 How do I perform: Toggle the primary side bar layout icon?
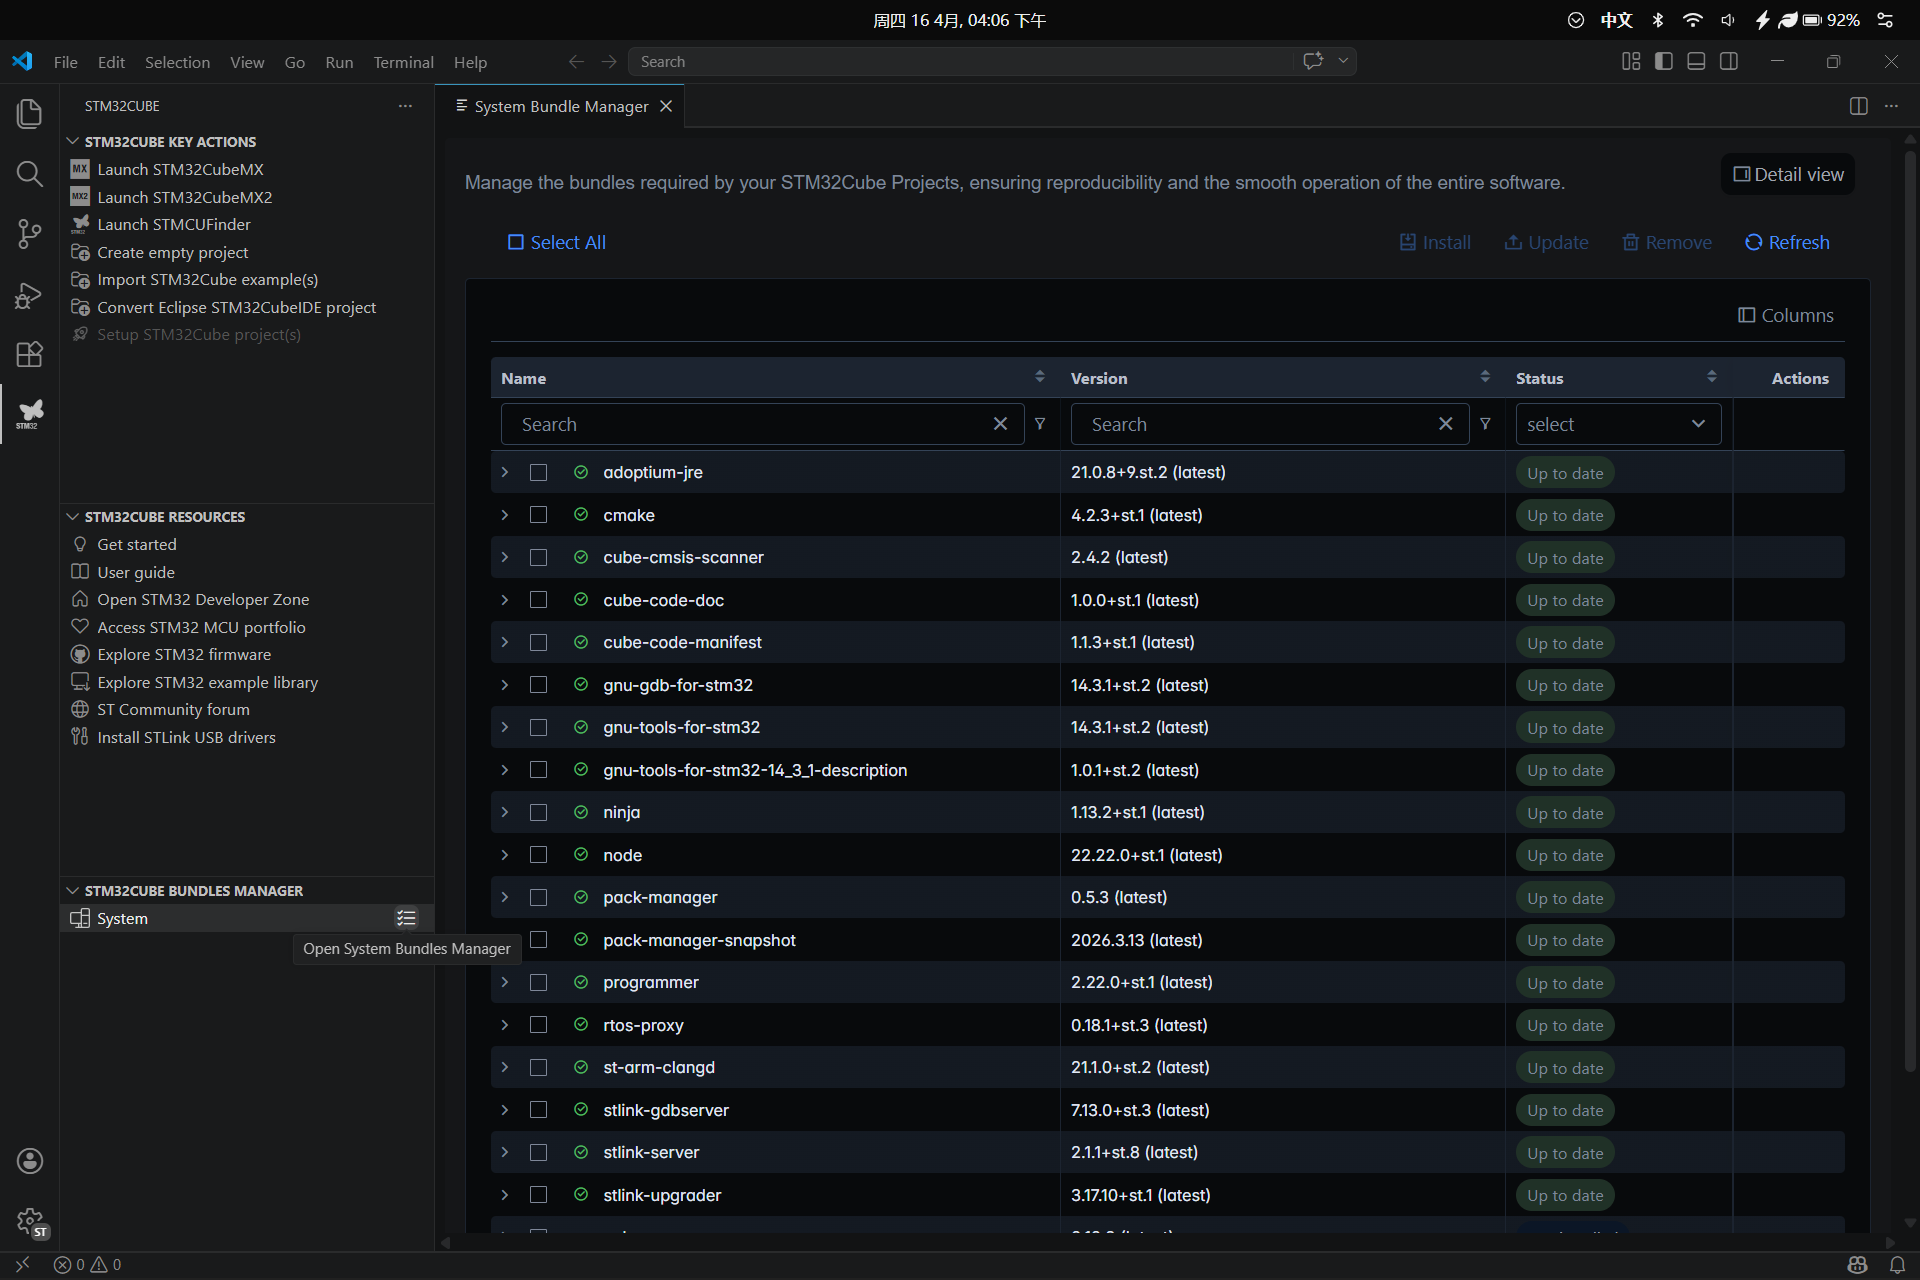point(1664,61)
